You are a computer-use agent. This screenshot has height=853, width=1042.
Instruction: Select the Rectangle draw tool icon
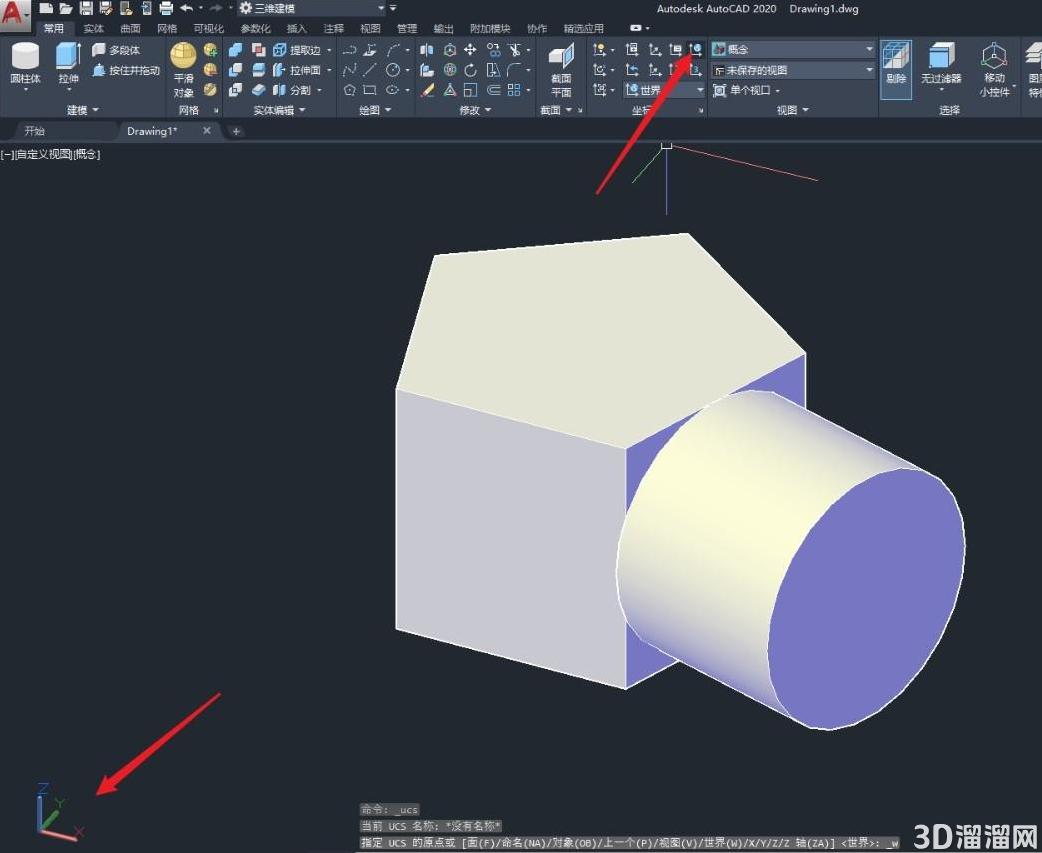coord(370,90)
